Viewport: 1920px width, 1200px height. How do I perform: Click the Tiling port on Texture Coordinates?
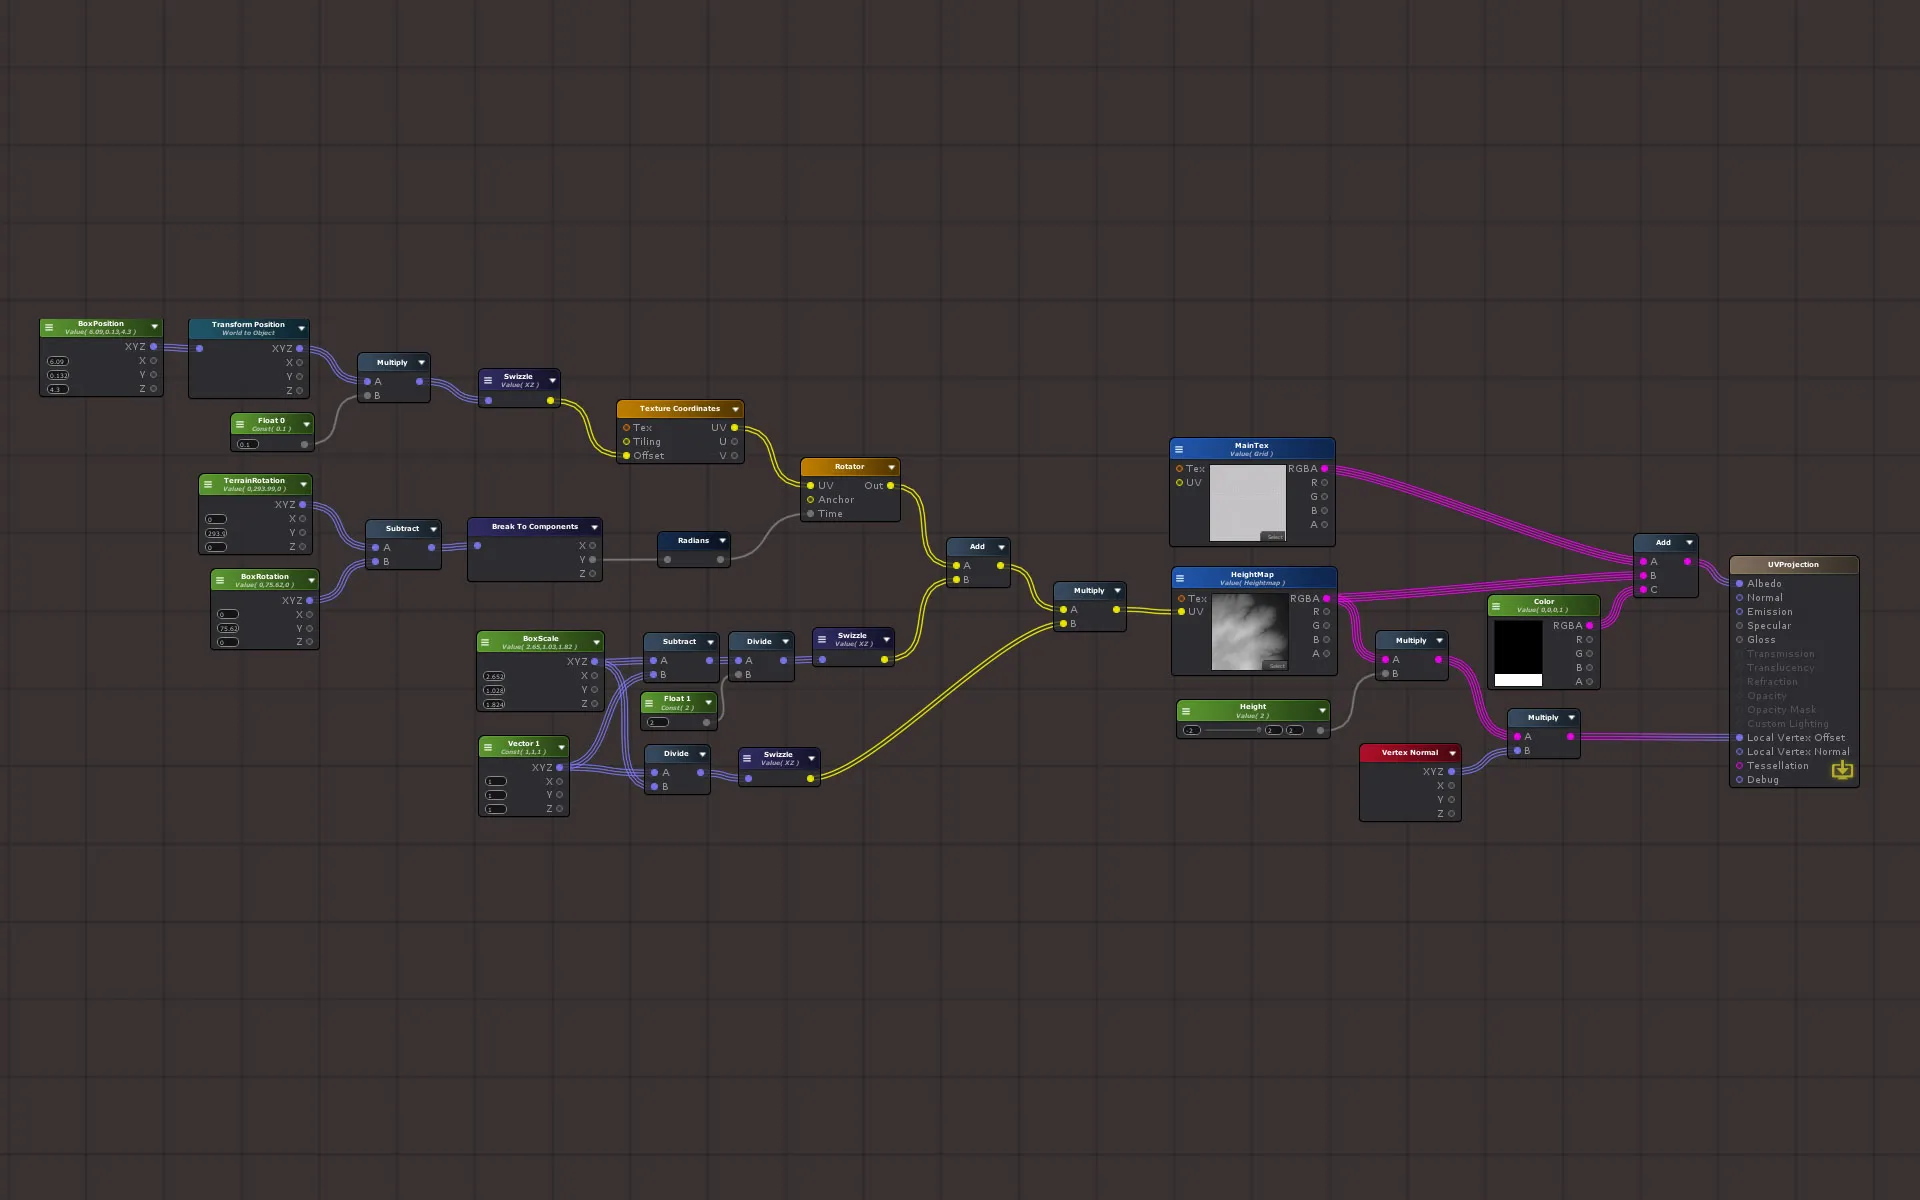coord(626,441)
